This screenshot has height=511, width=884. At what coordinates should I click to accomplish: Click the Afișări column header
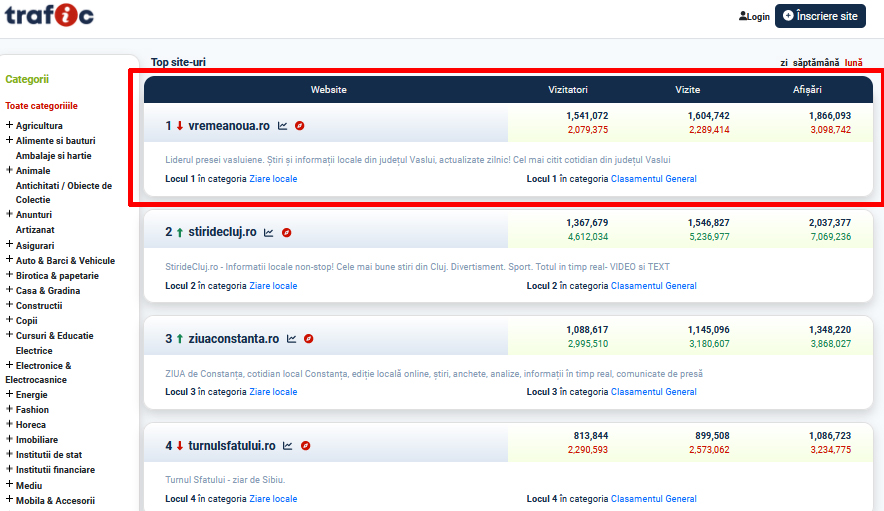[x=807, y=90]
